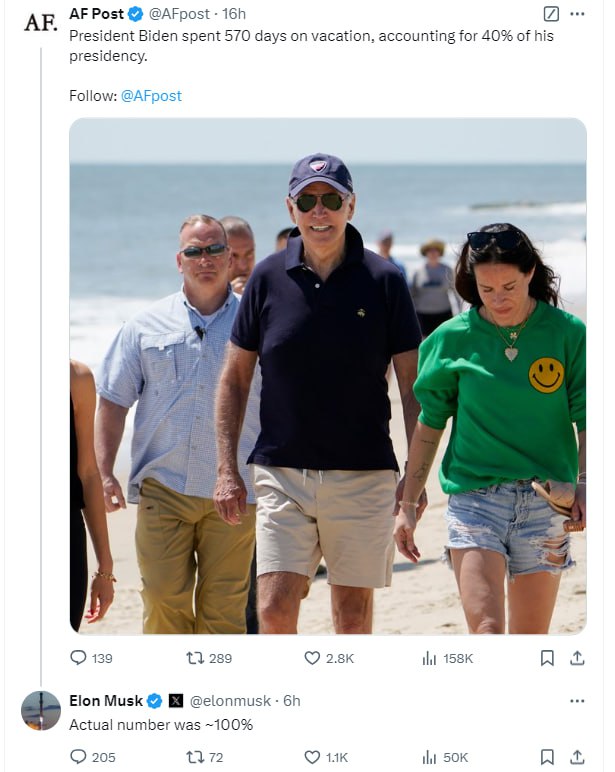Image resolution: width=615 pixels, height=772 pixels.
Task: View analytics of the AF Post tweet
Action: coord(430,658)
